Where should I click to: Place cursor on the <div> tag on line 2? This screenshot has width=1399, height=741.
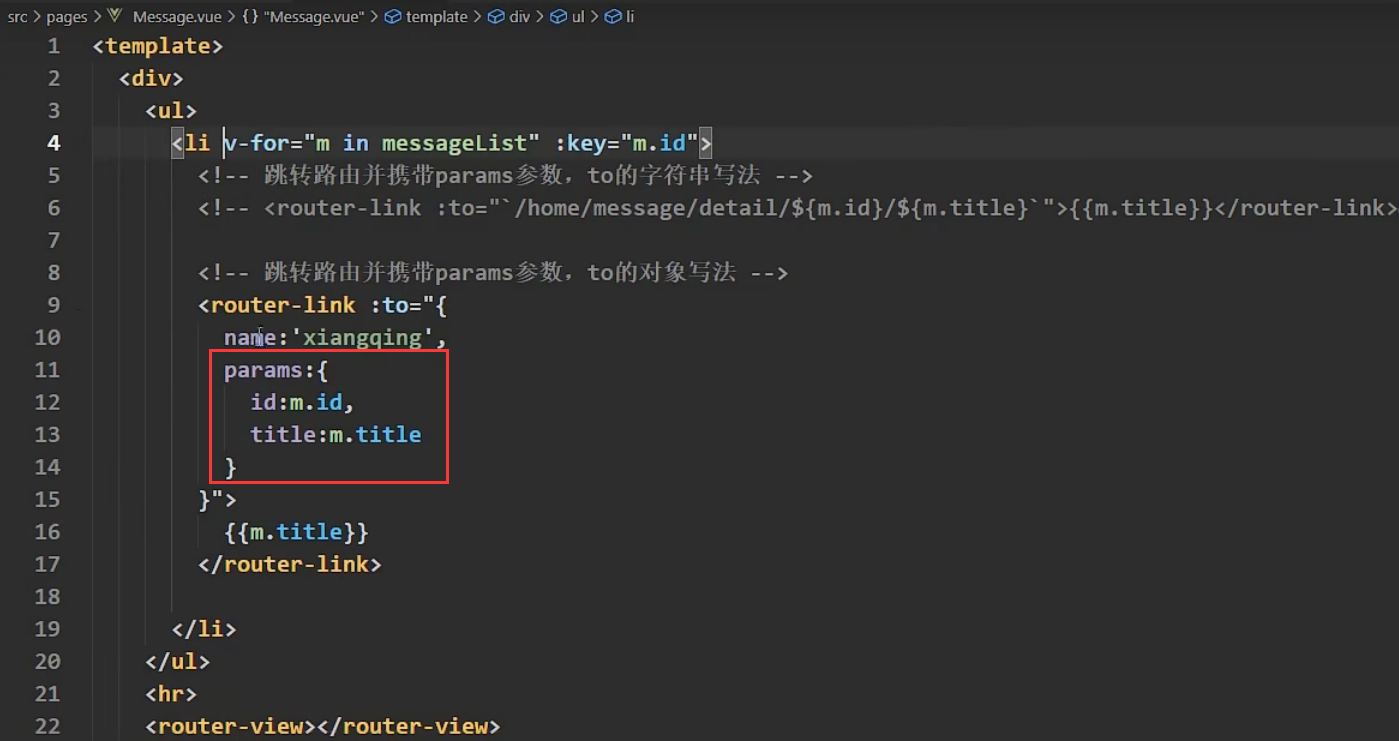[151, 78]
